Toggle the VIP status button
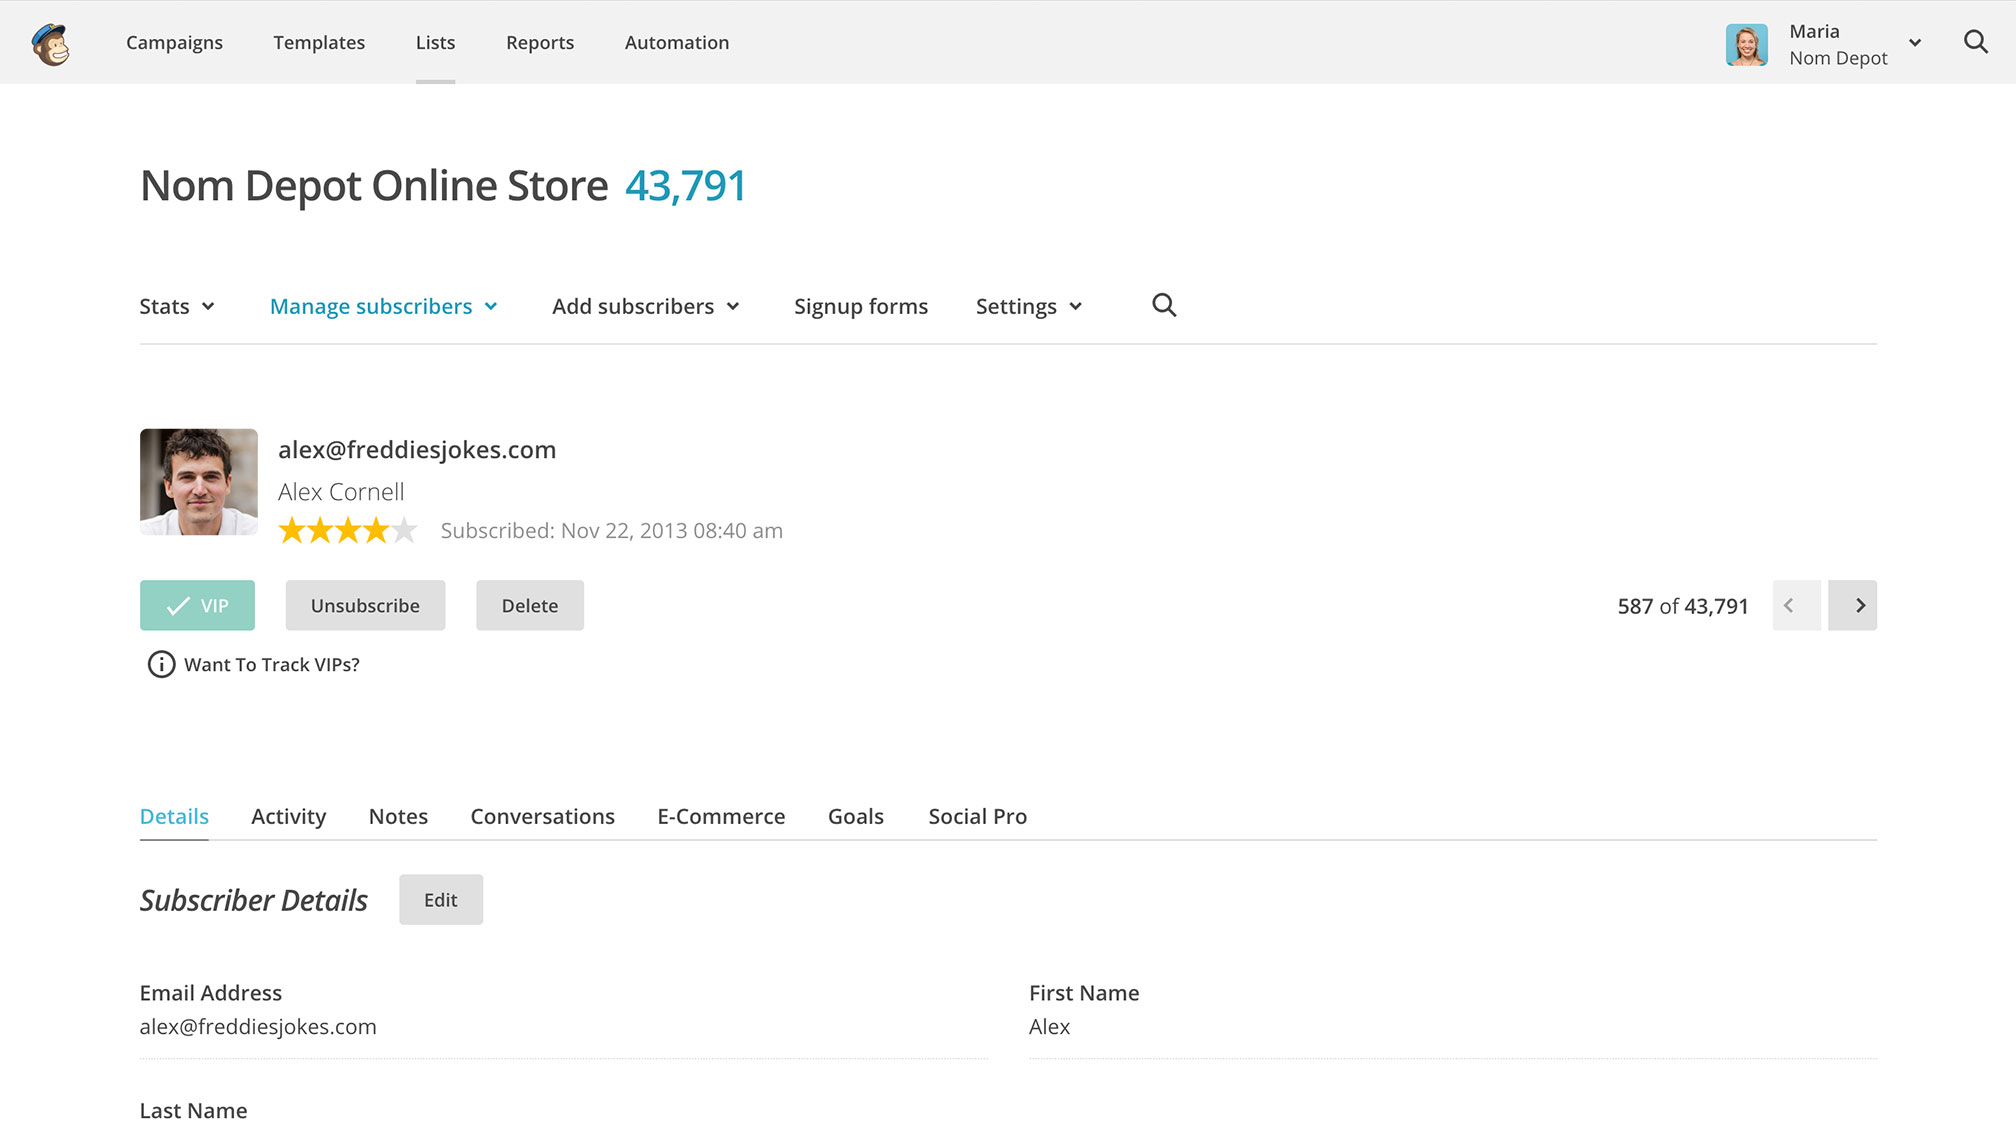The image size is (2016, 1128). (197, 605)
